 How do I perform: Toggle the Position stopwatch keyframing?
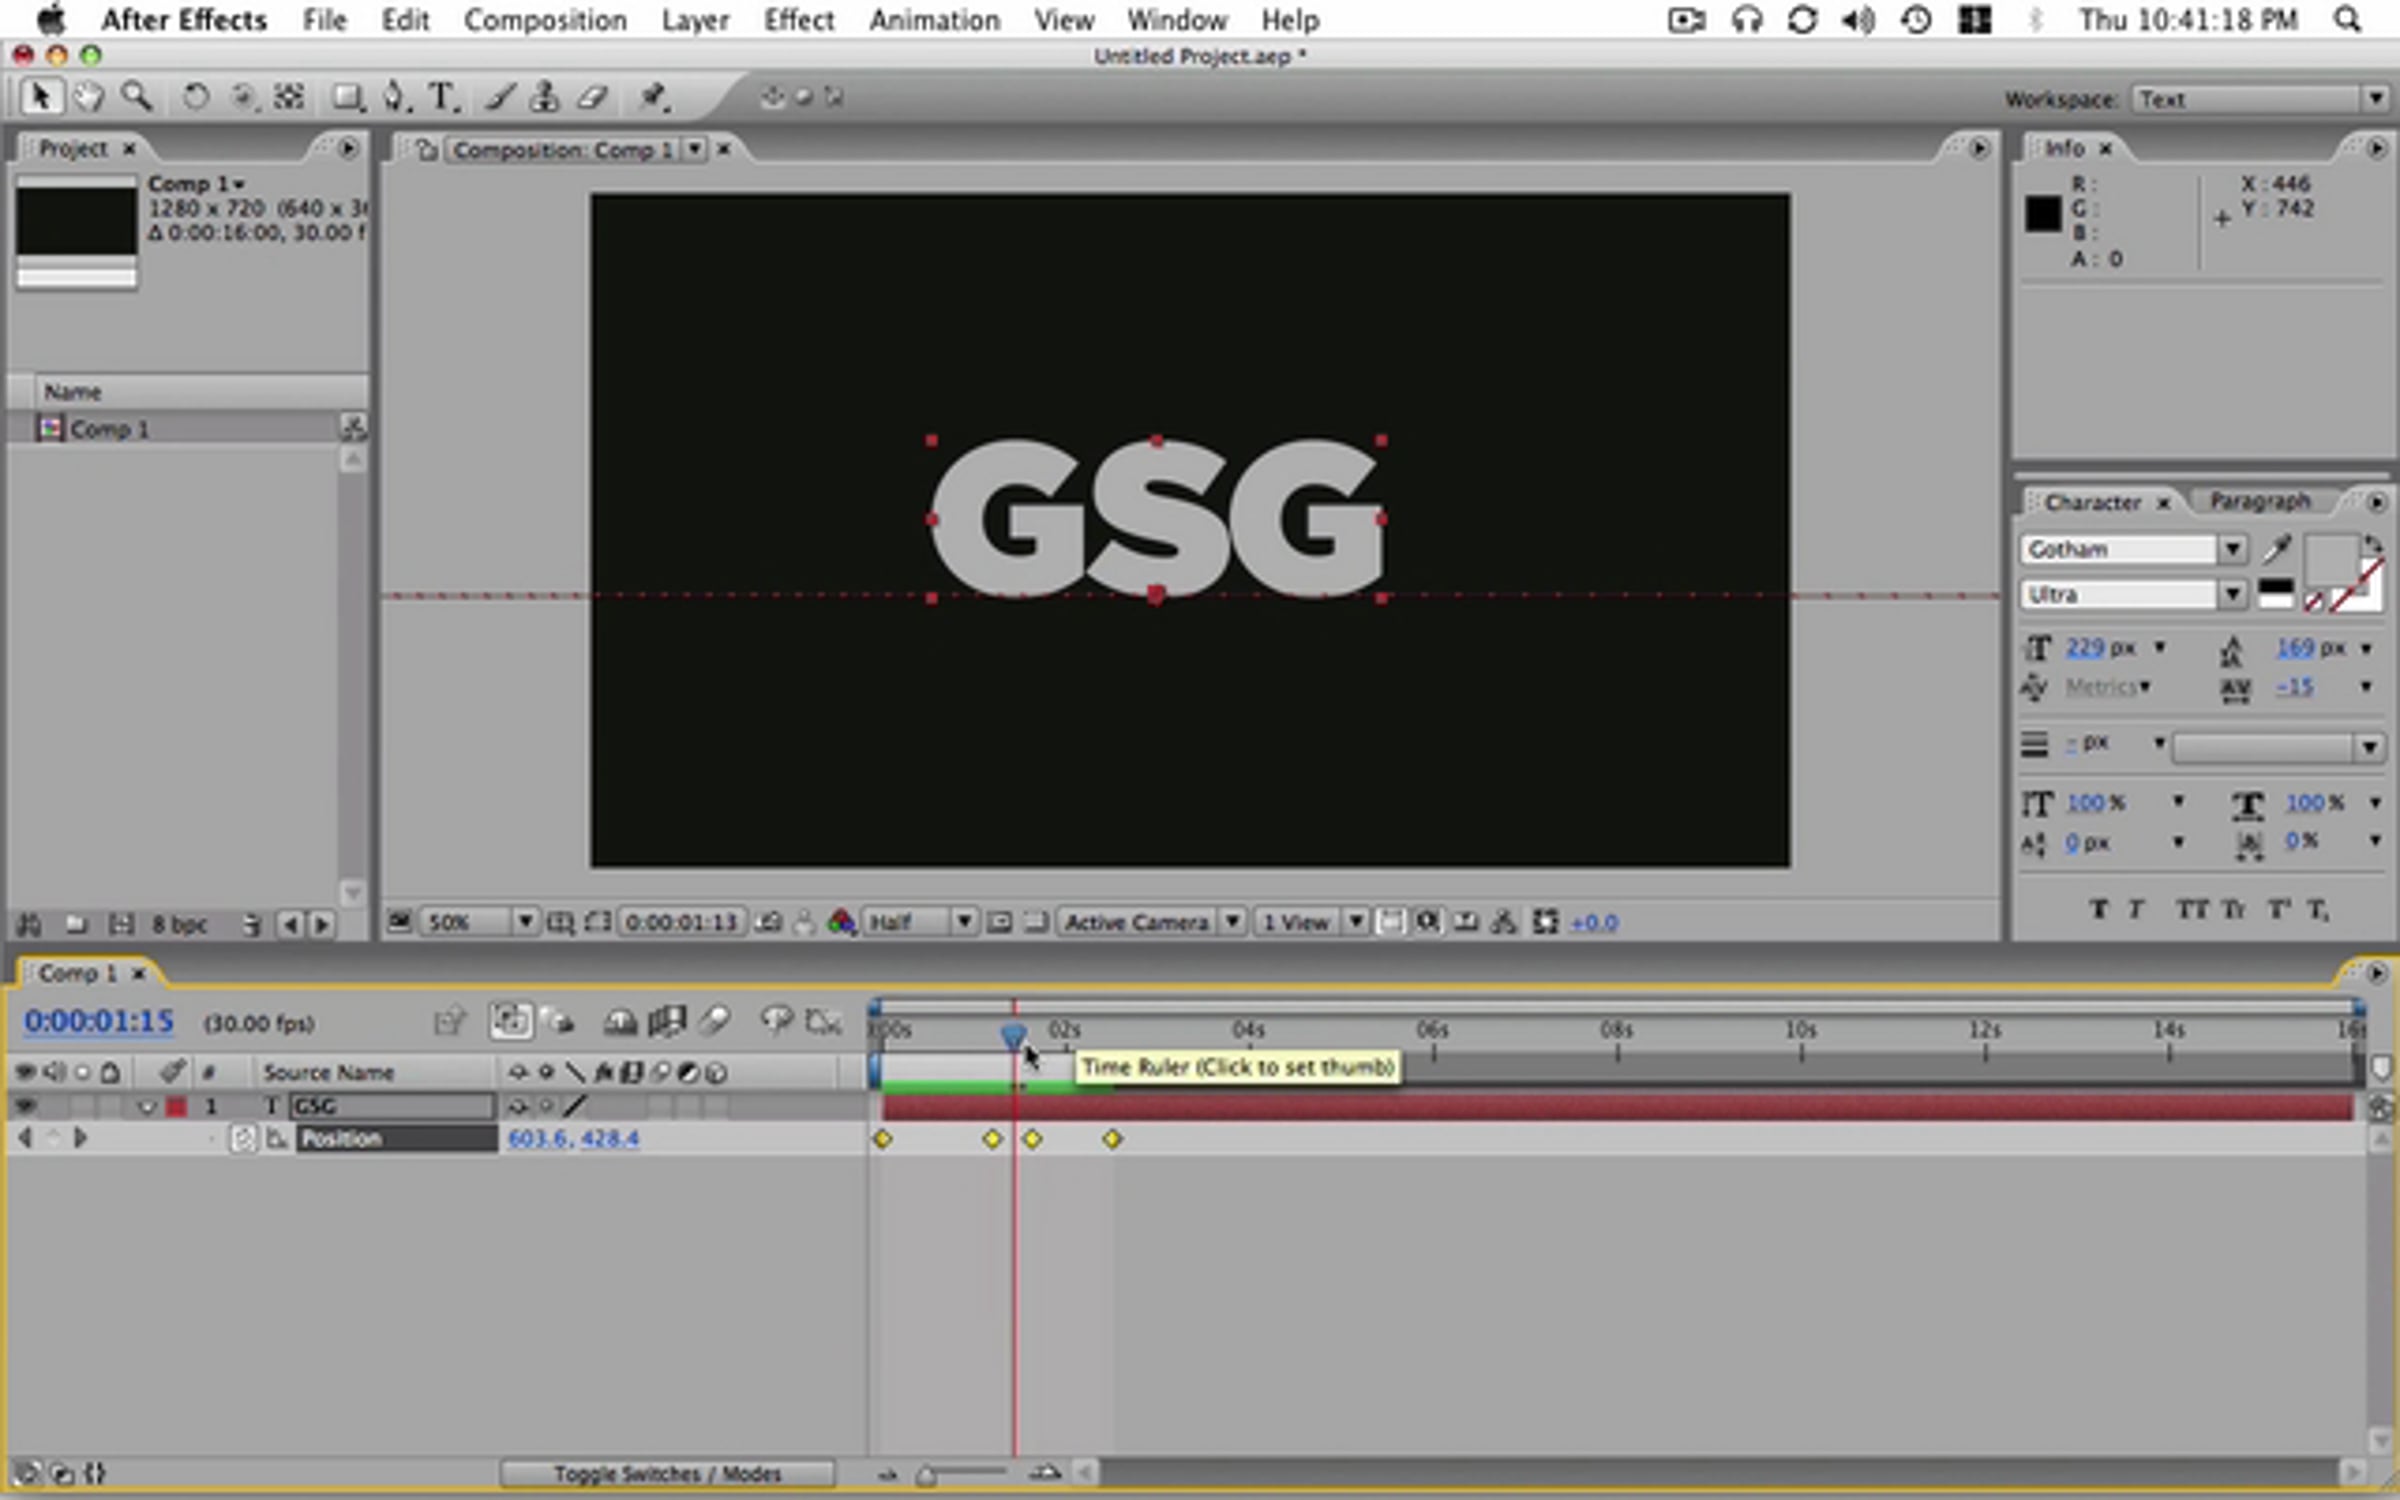[x=242, y=1138]
